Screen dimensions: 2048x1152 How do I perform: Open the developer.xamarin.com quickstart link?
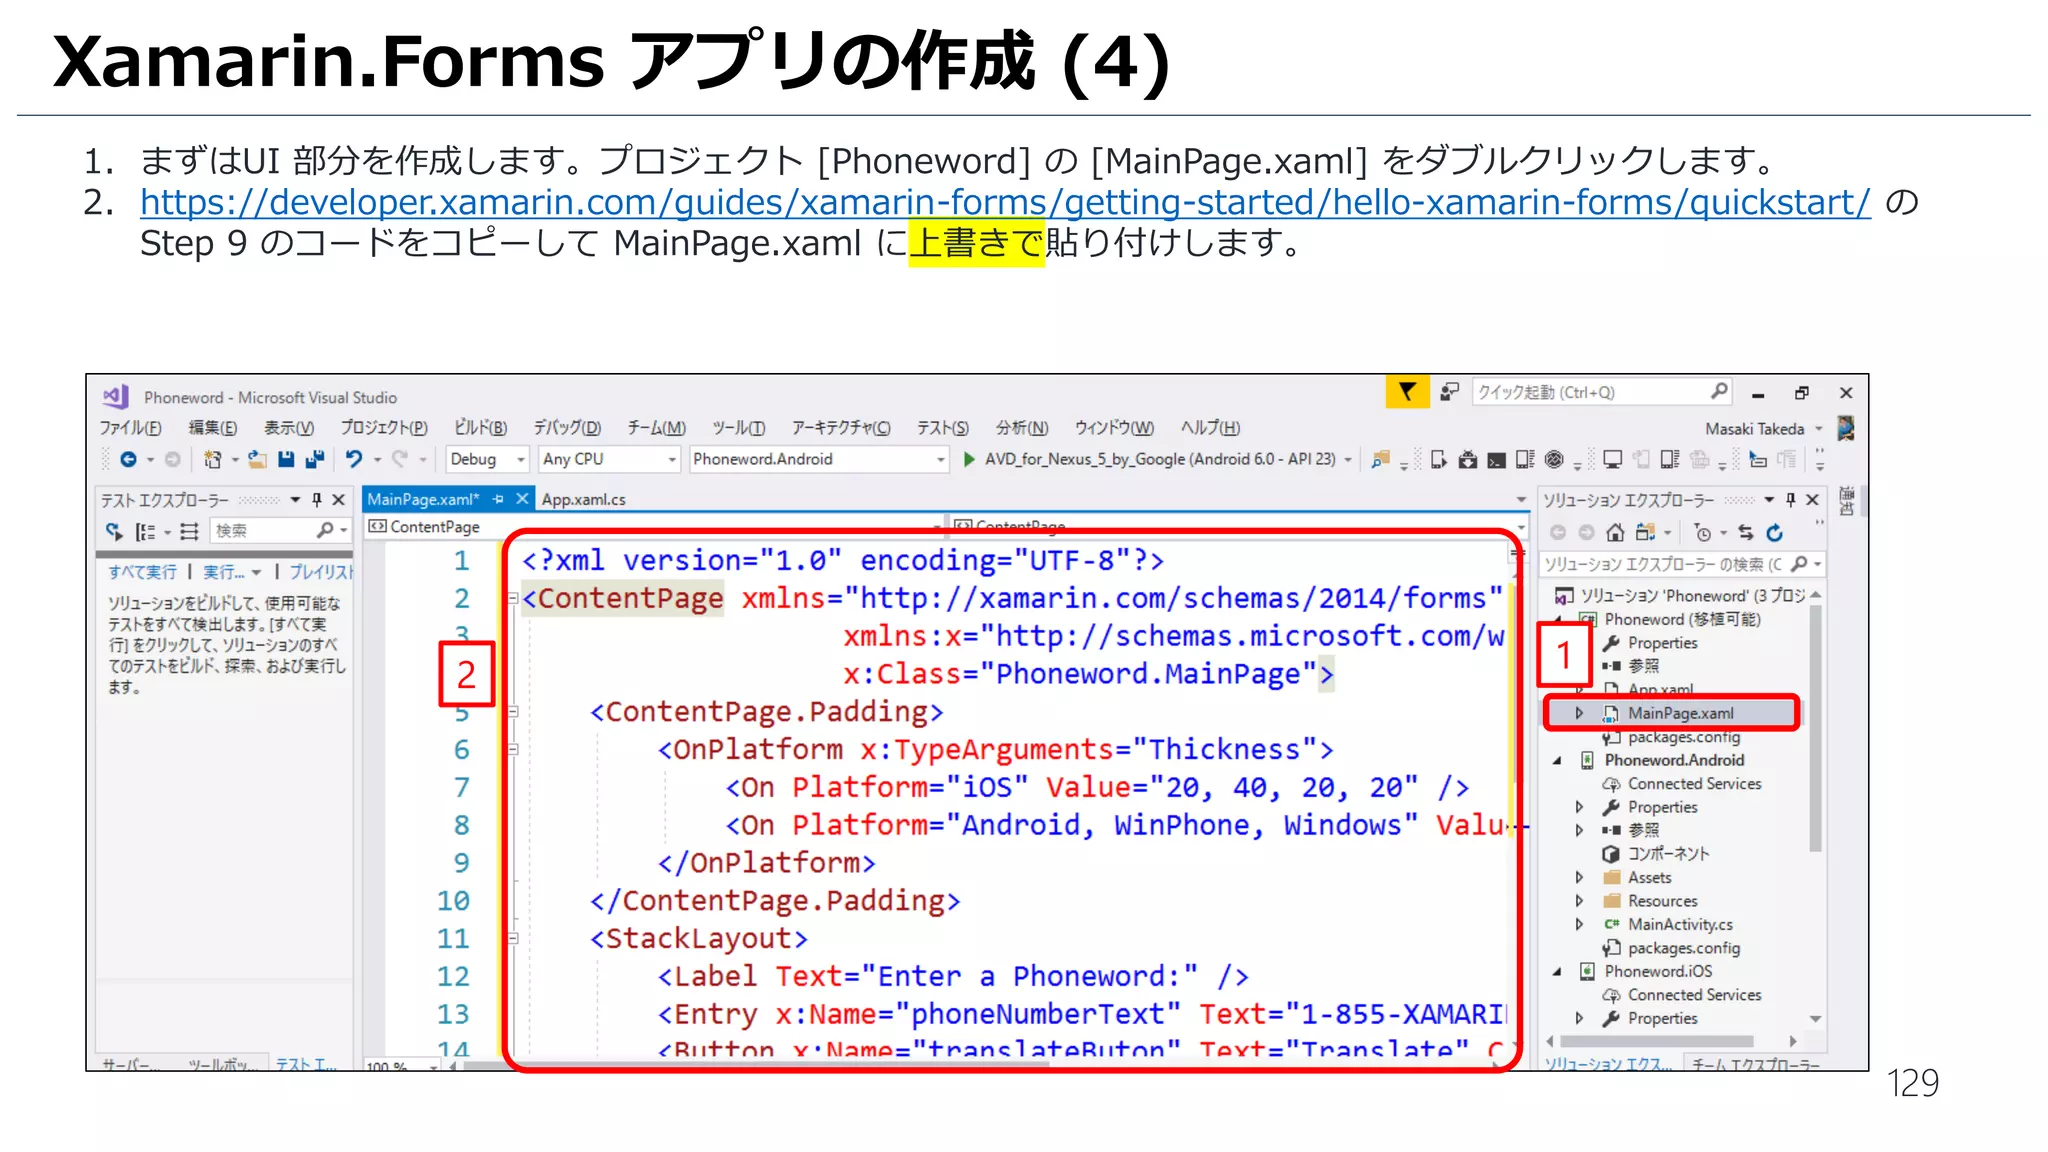[1005, 203]
